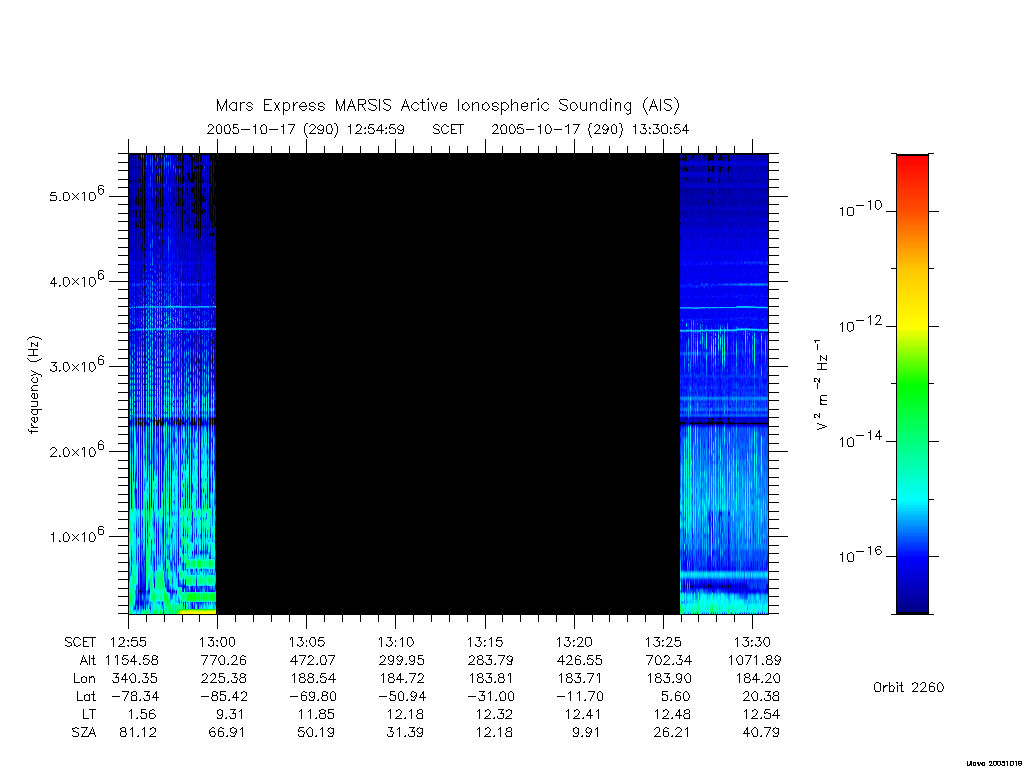1024x768 pixels.
Task: Click the SZA value '40.79'
Action: coord(761,733)
